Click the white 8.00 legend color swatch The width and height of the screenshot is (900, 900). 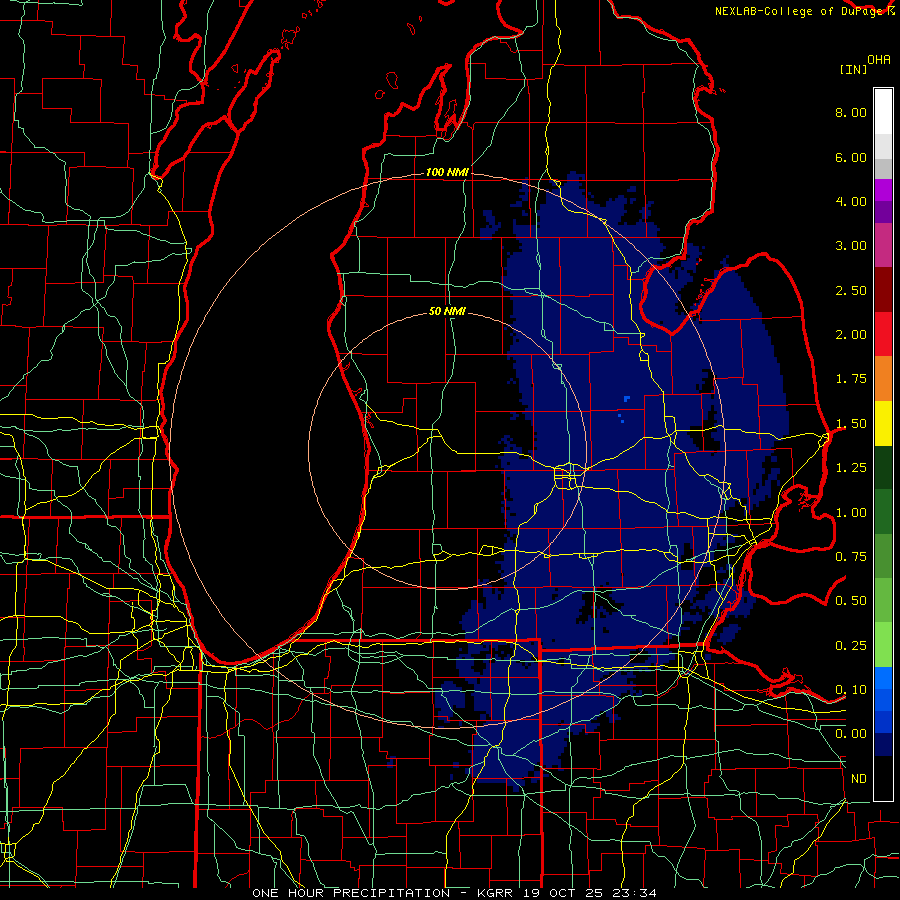[x=883, y=112]
